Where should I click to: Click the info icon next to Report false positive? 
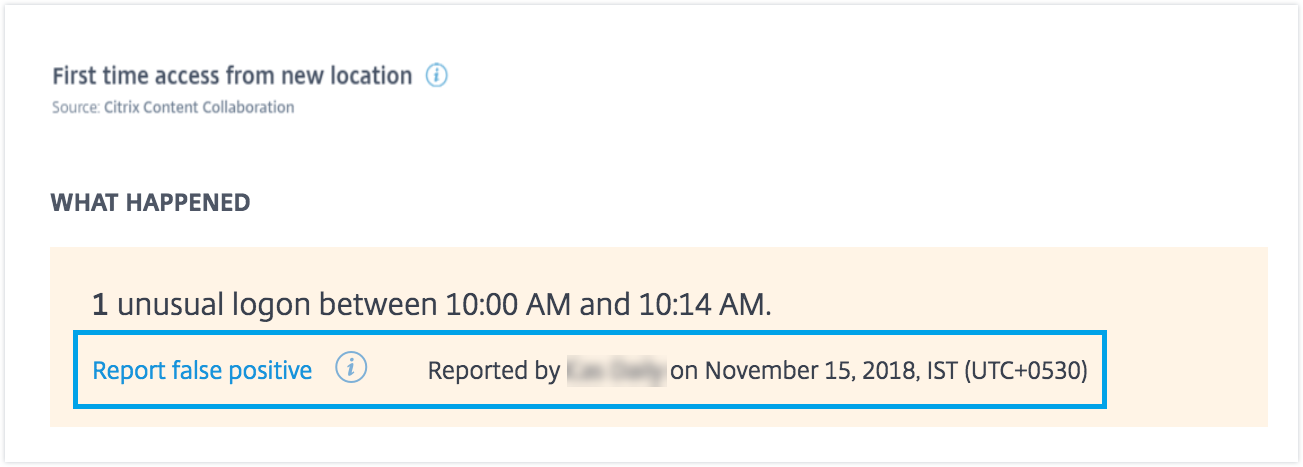click(x=351, y=370)
